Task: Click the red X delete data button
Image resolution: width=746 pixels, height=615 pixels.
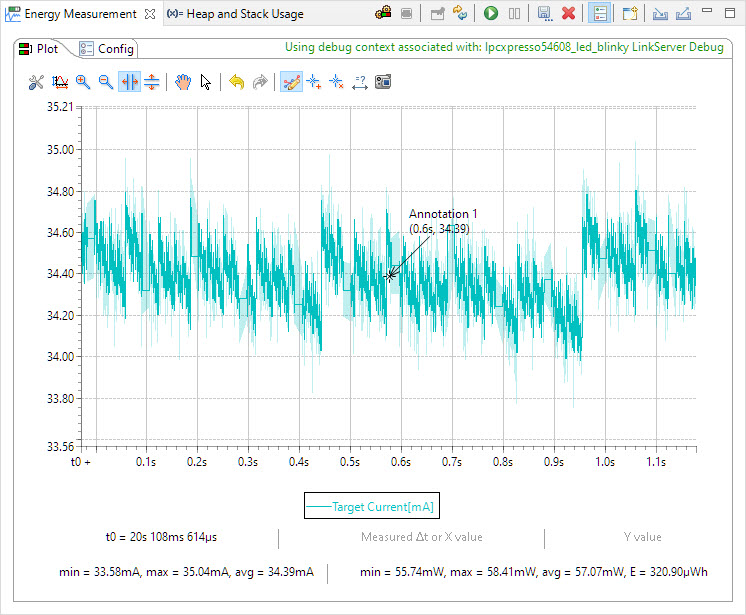Action: point(568,14)
